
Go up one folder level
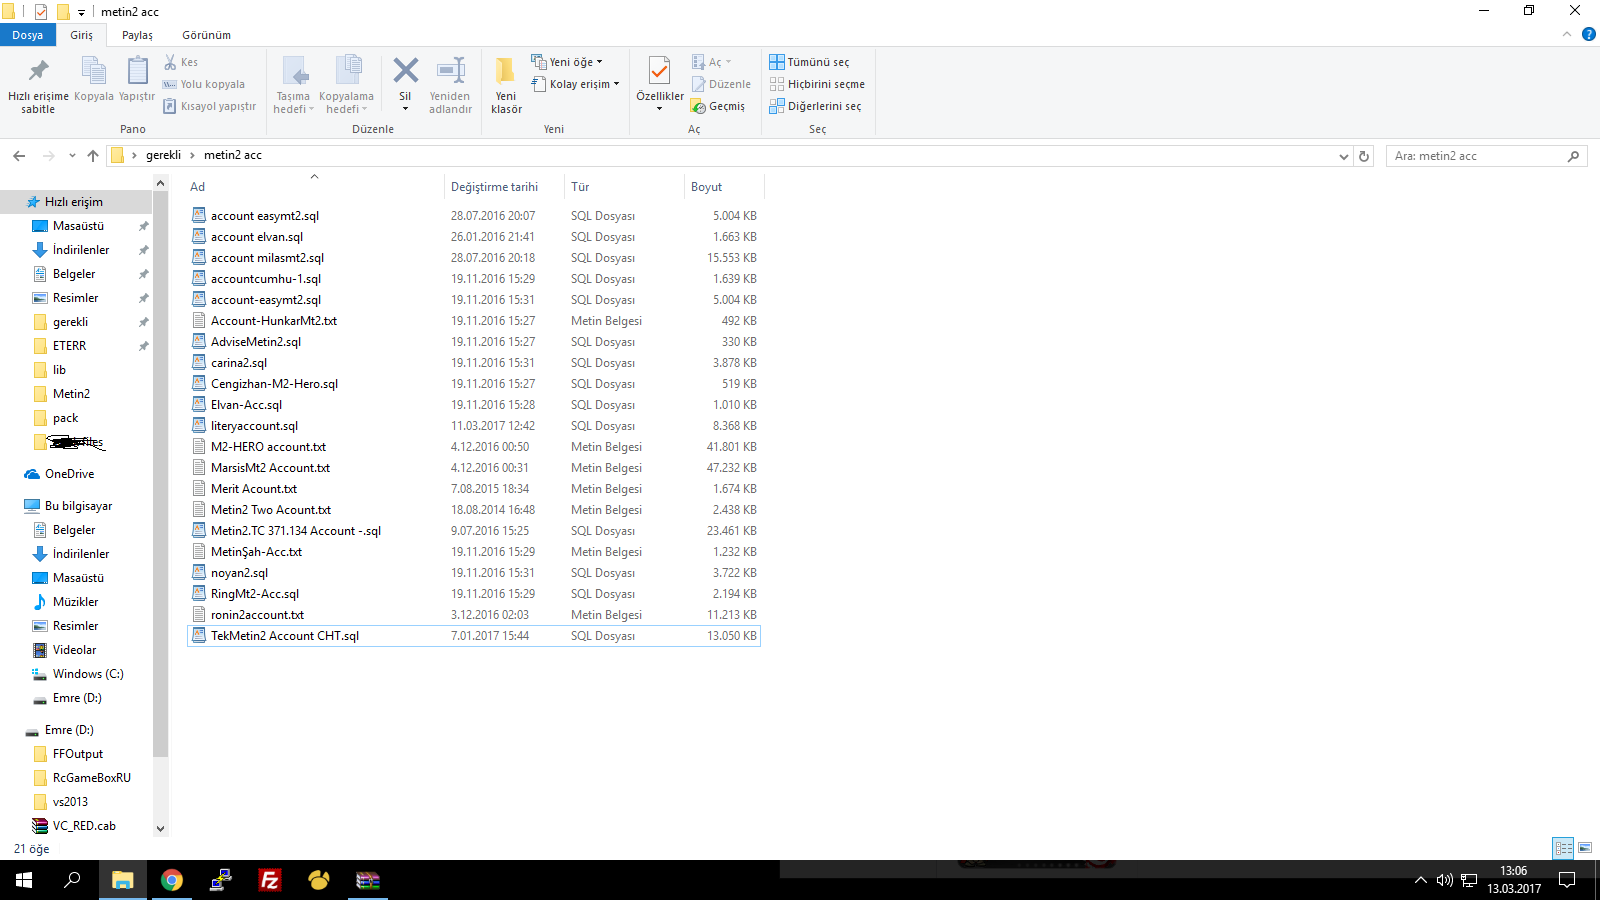(x=93, y=155)
